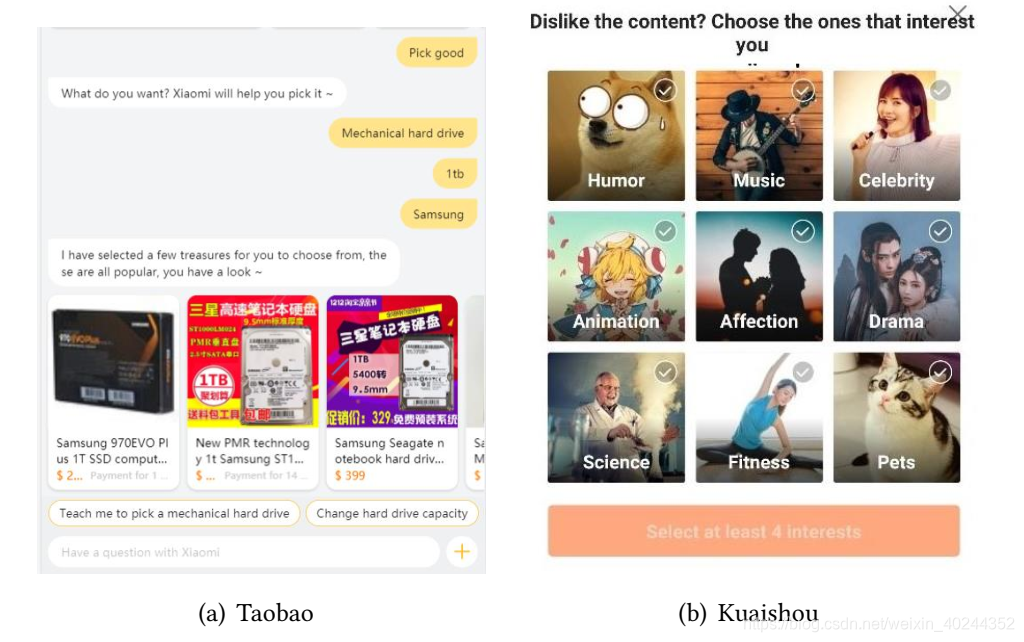Toggle the Music interest checkmark

pos(803,90)
